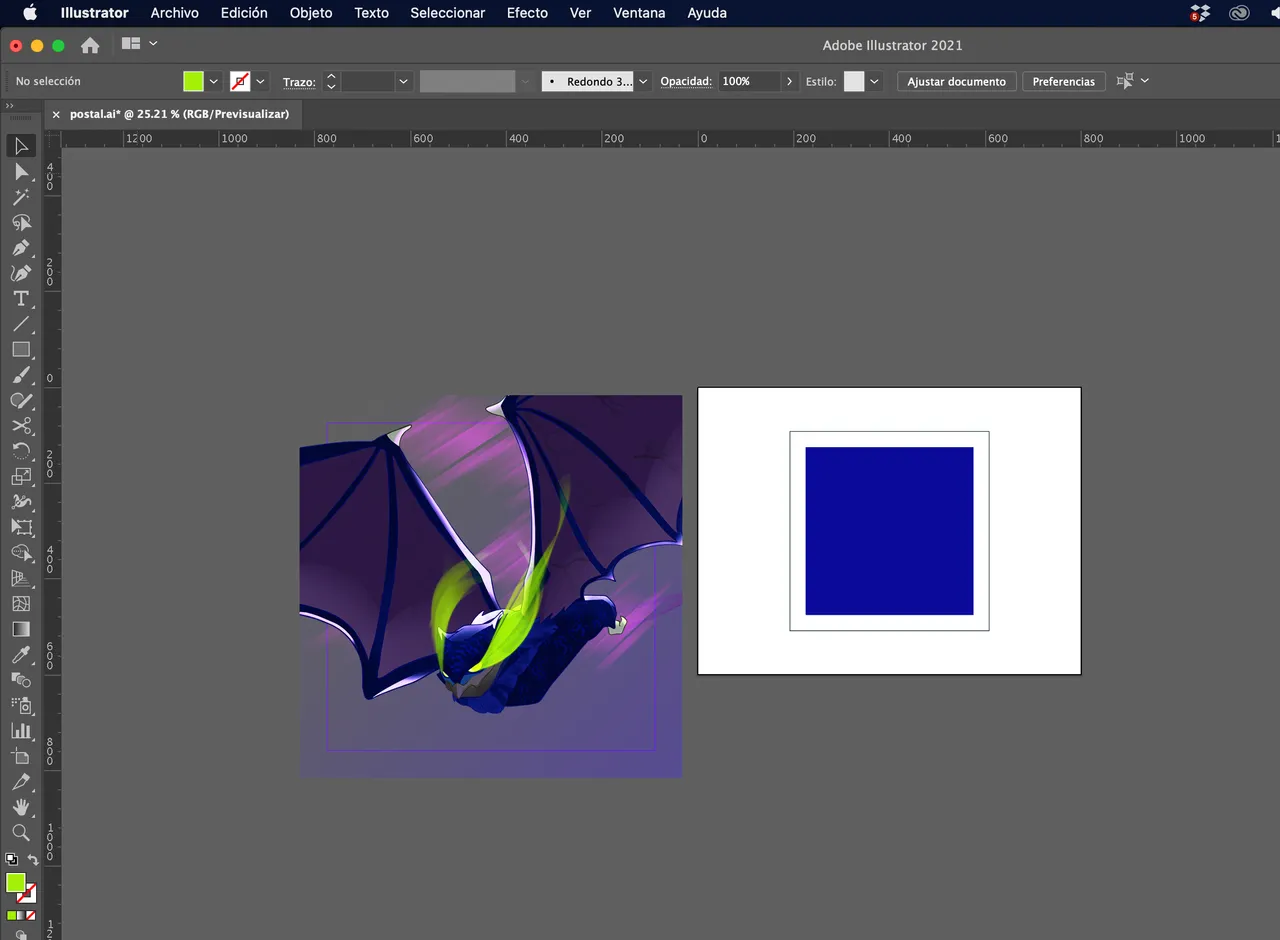Click the opacity 100% input field

coord(749,81)
